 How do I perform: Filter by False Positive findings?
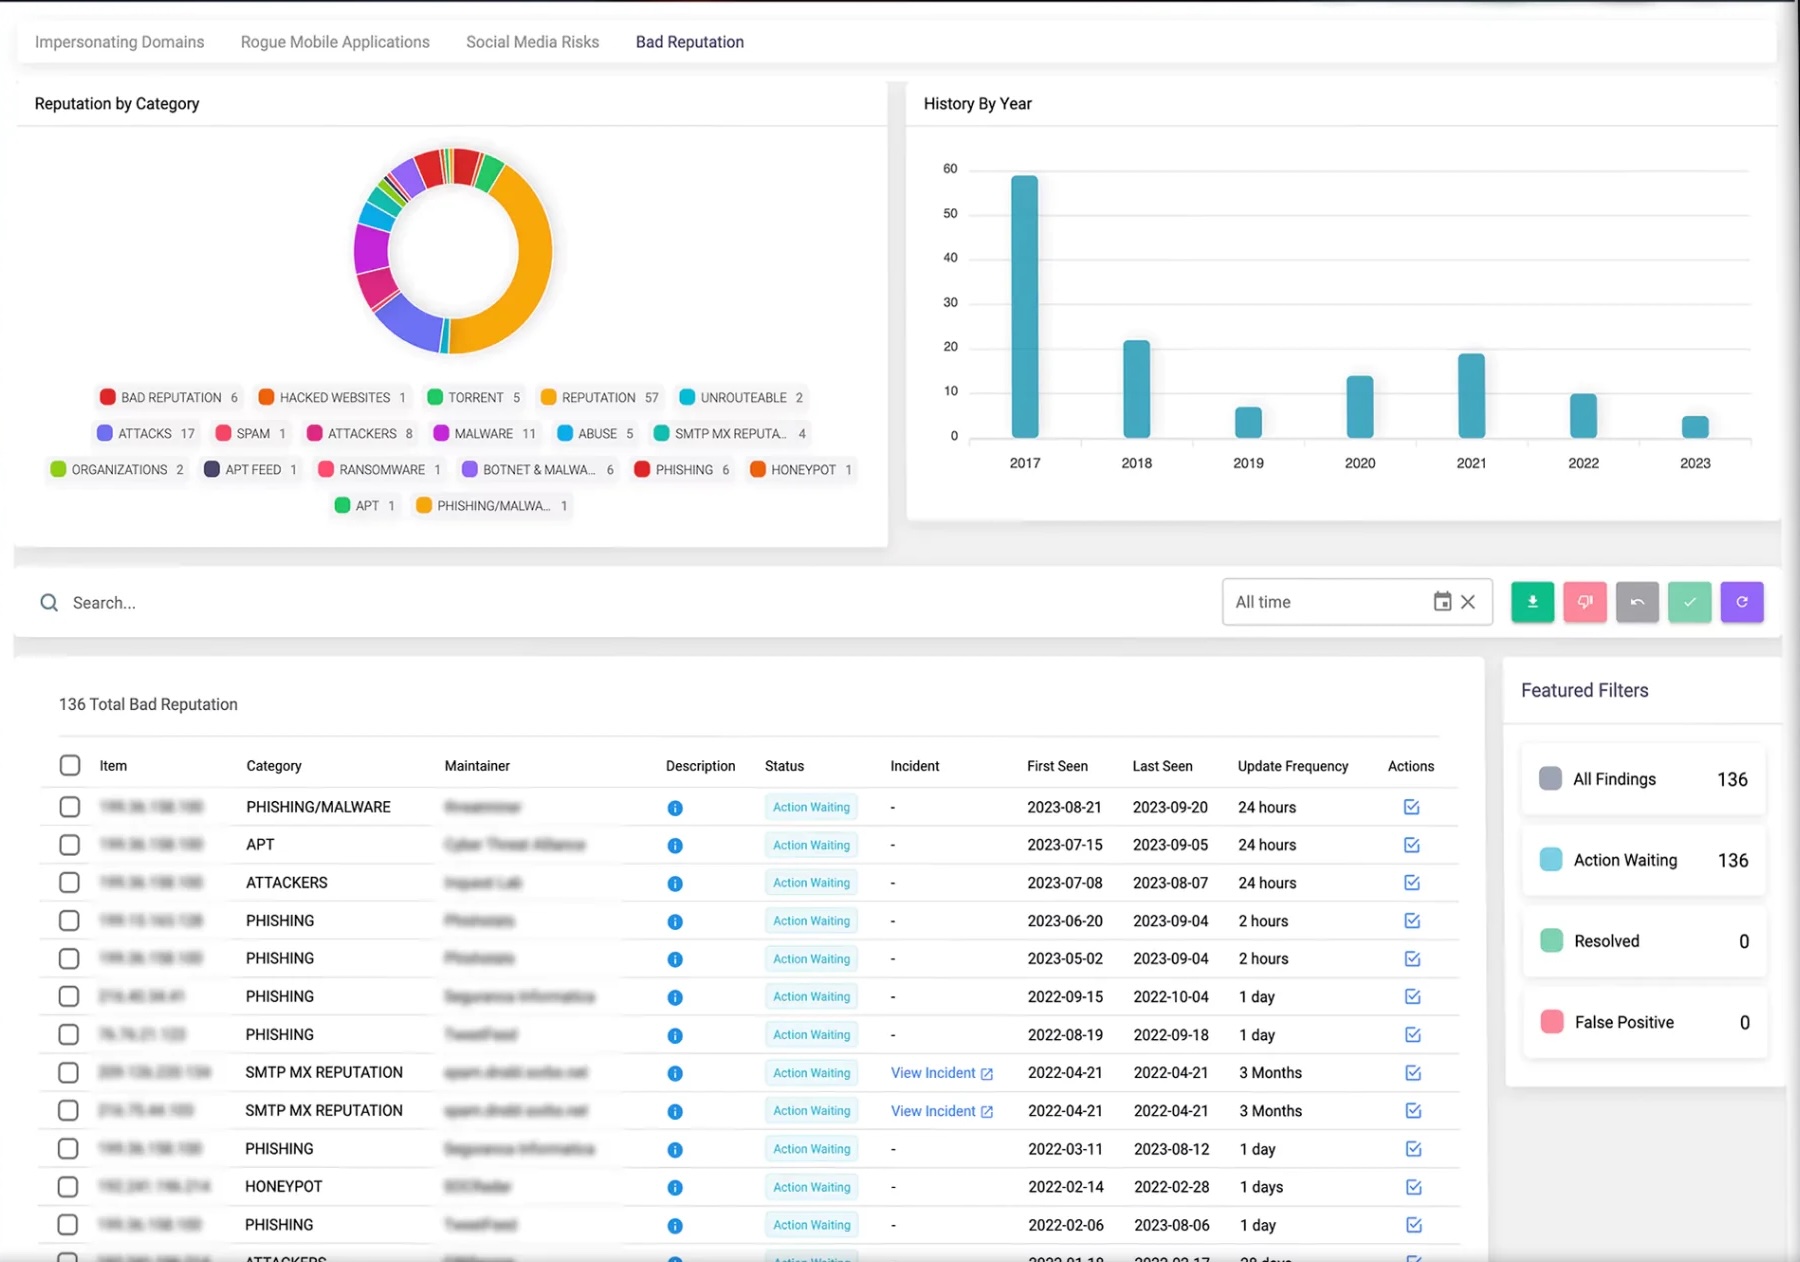(1644, 1022)
